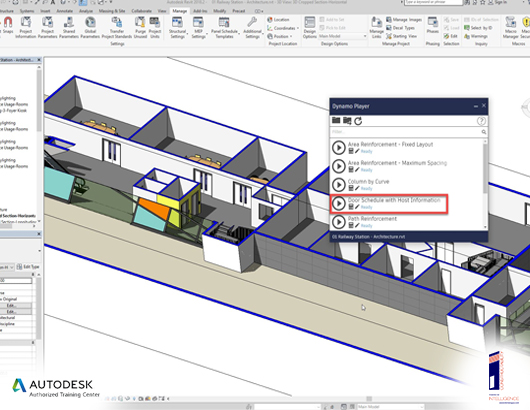Viewport: 530px width, 410px height.
Task: Click Select by ID
Action: (x=478, y=28)
